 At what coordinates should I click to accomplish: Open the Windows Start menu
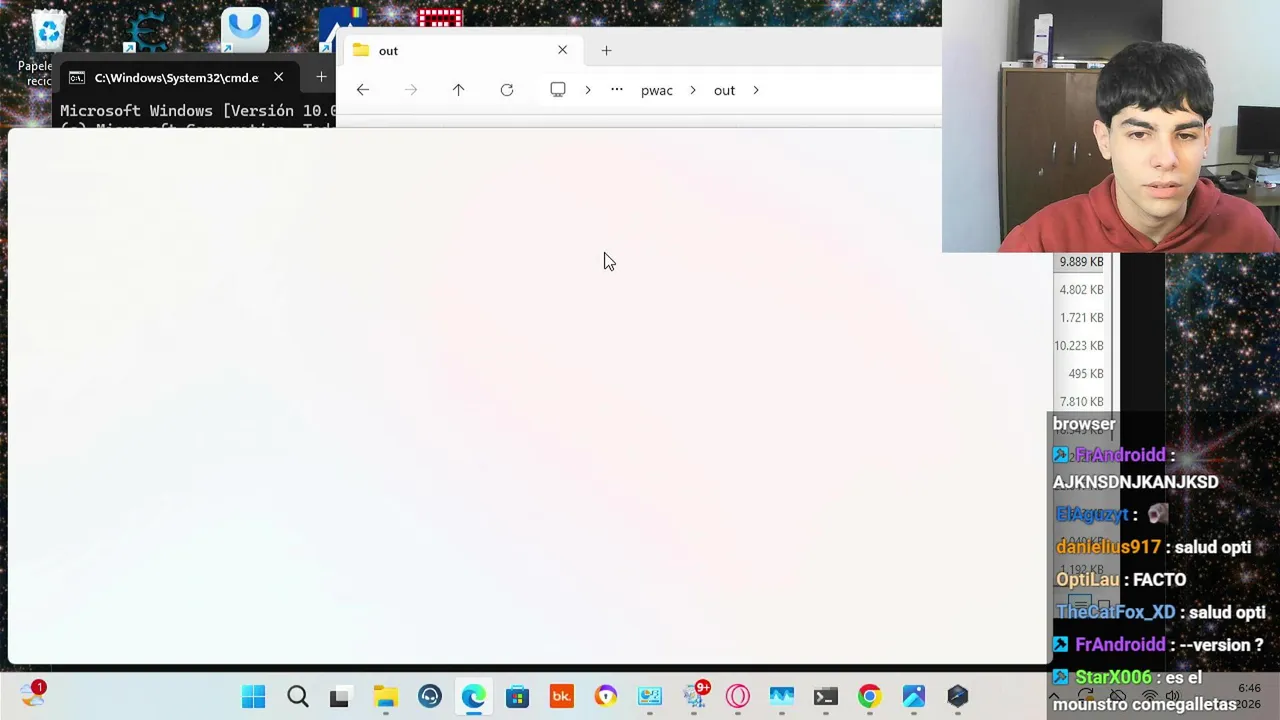[x=253, y=697]
